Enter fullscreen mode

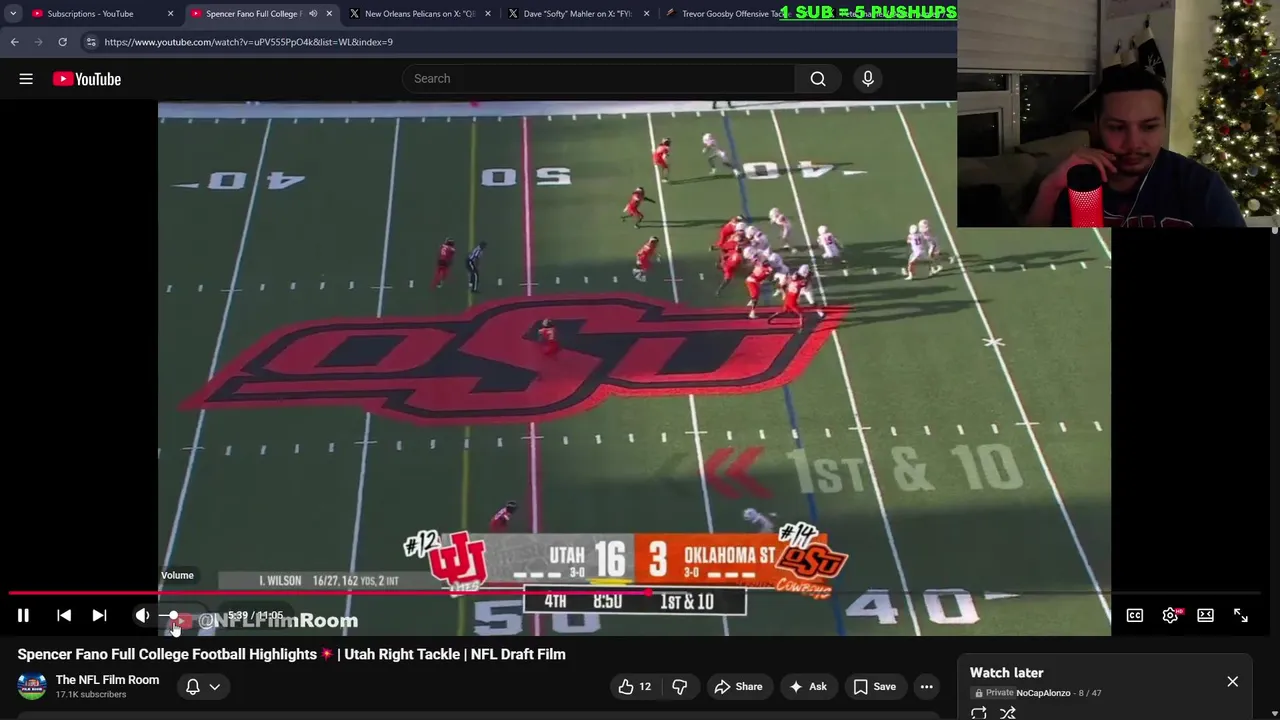click(1241, 616)
